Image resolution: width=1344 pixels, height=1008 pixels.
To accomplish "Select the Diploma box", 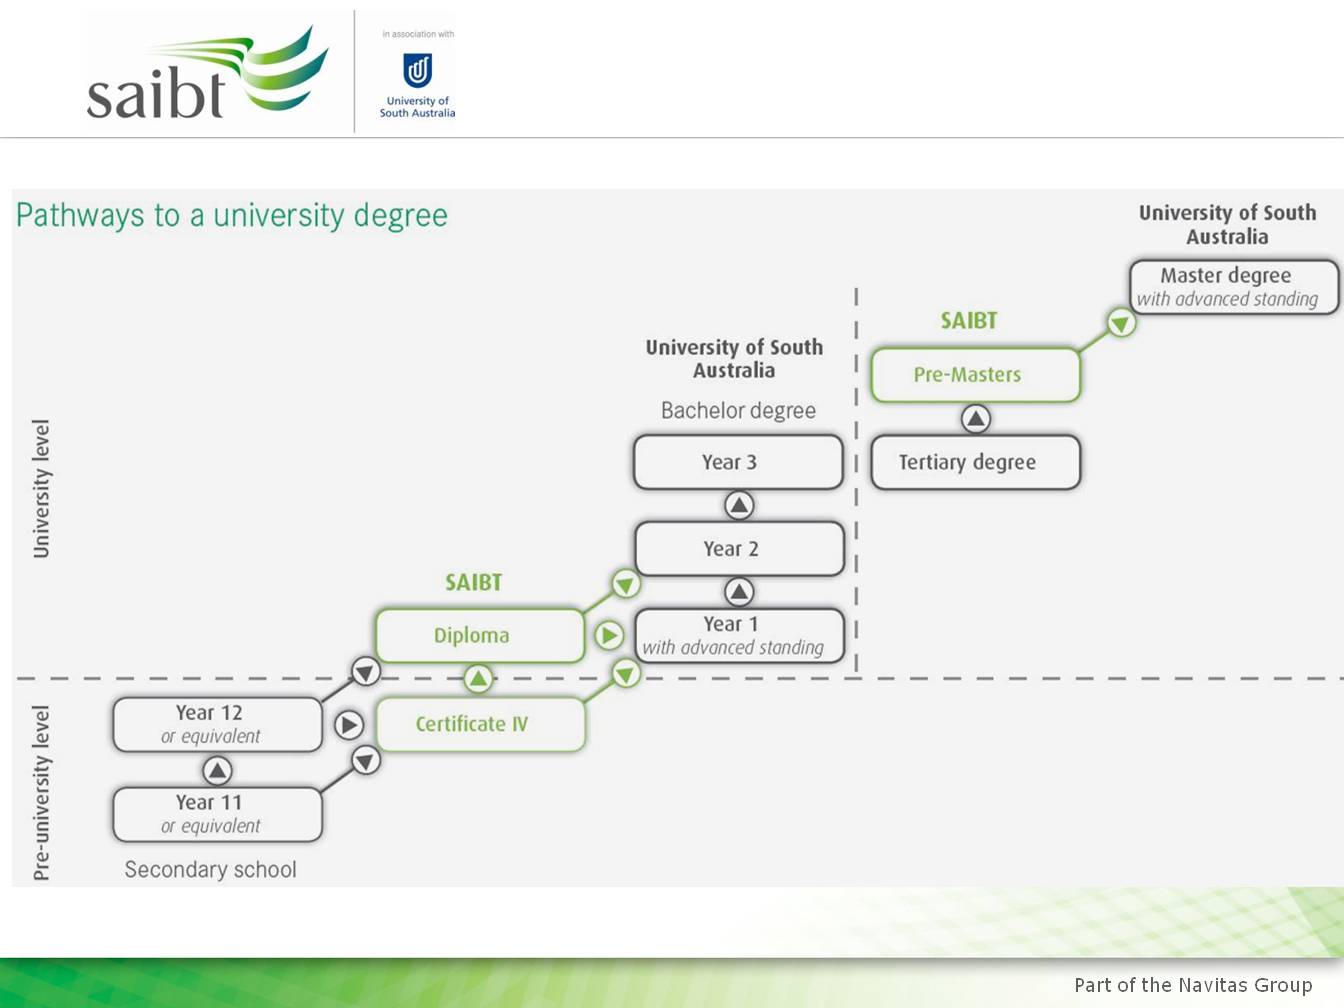I will coord(480,635).
